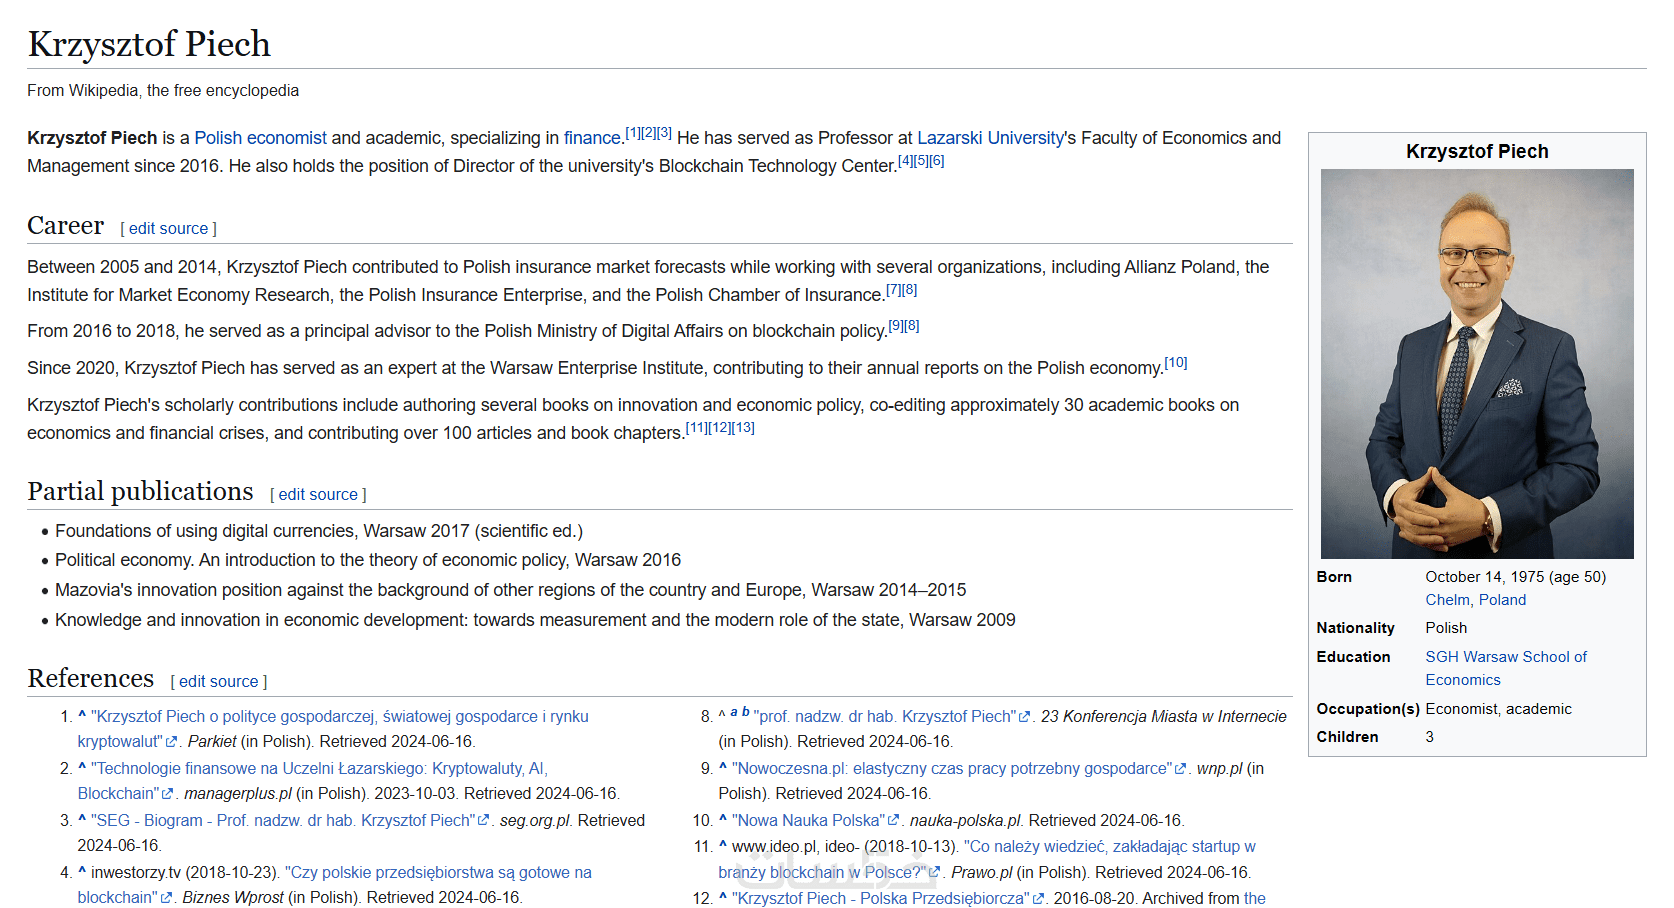This screenshot has height=908, width=1674.
Task: Open the 'SEG - Biogram' reference link
Action: (x=289, y=821)
